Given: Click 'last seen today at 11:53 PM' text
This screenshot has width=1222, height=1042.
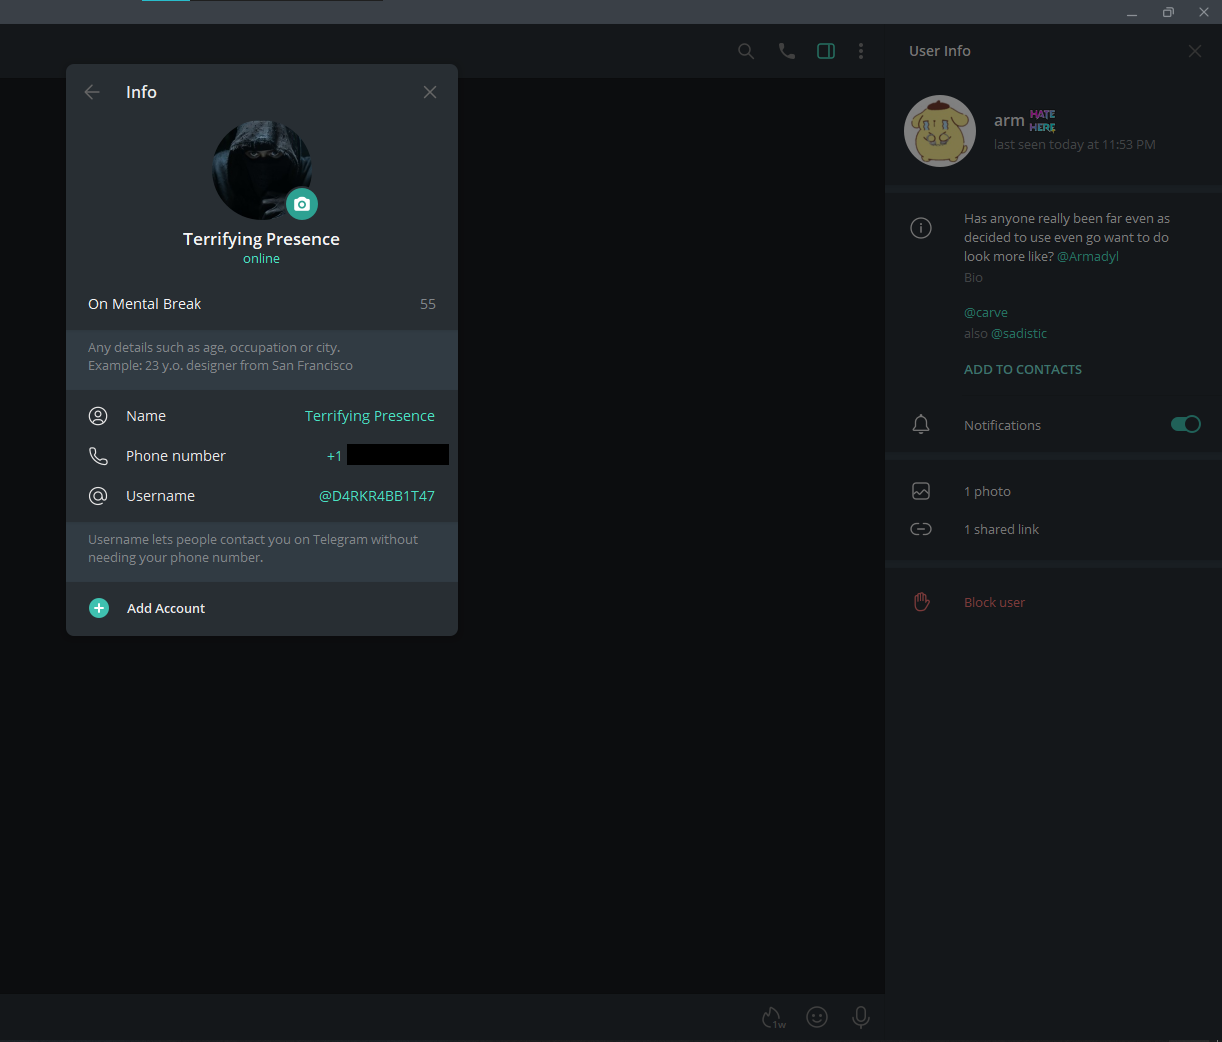Looking at the screenshot, I should tap(1075, 145).
